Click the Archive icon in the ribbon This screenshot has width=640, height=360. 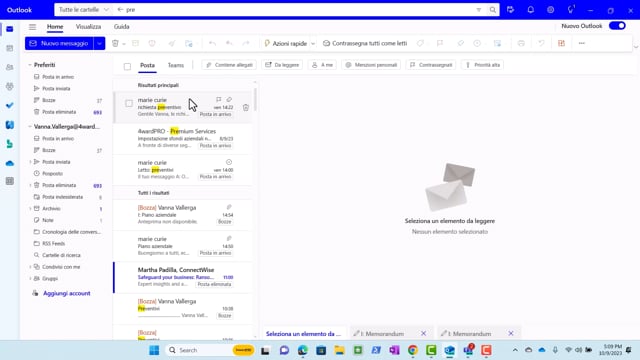click(x=135, y=43)
